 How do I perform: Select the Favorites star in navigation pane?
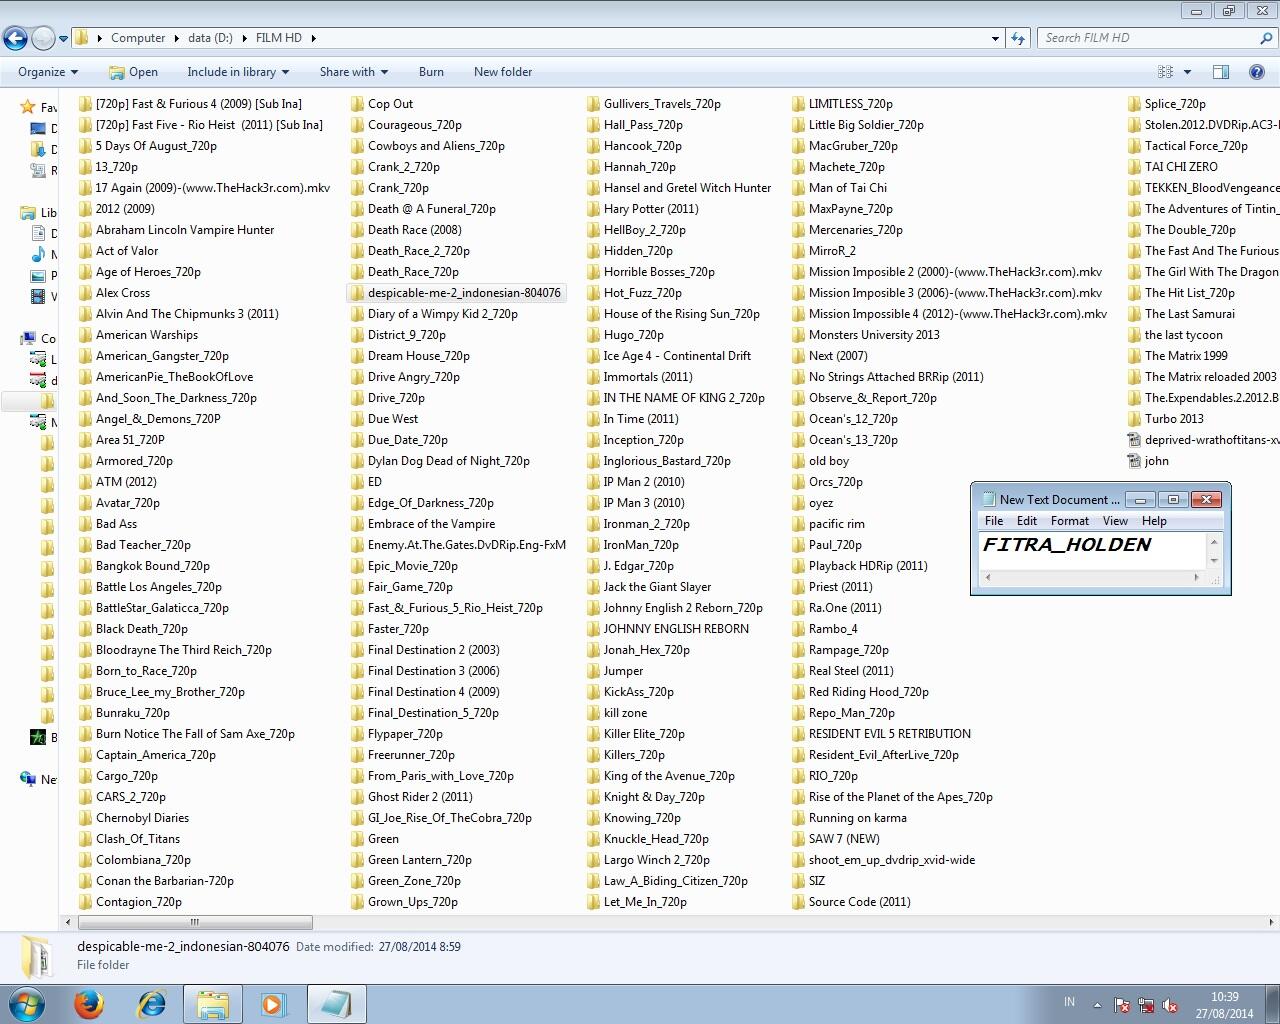(x=27, y=106)
